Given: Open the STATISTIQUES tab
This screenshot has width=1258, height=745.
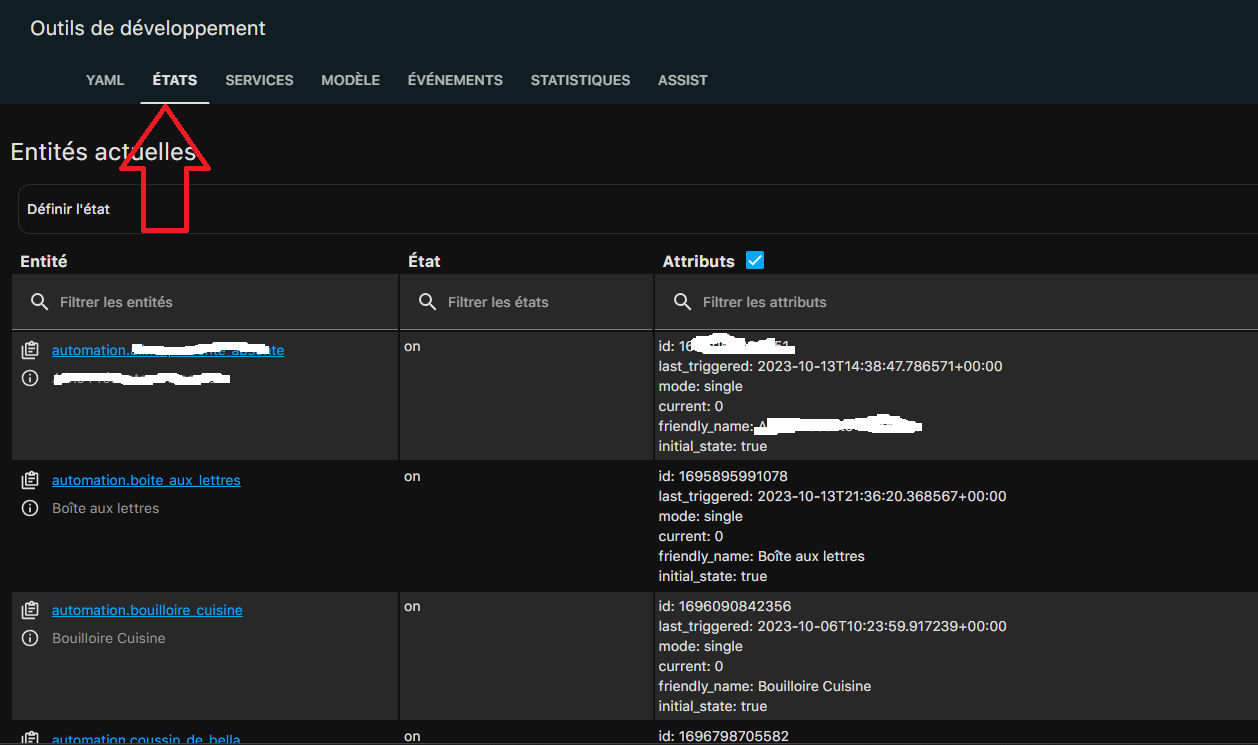Looking at the screenshot, I should 580,80.
